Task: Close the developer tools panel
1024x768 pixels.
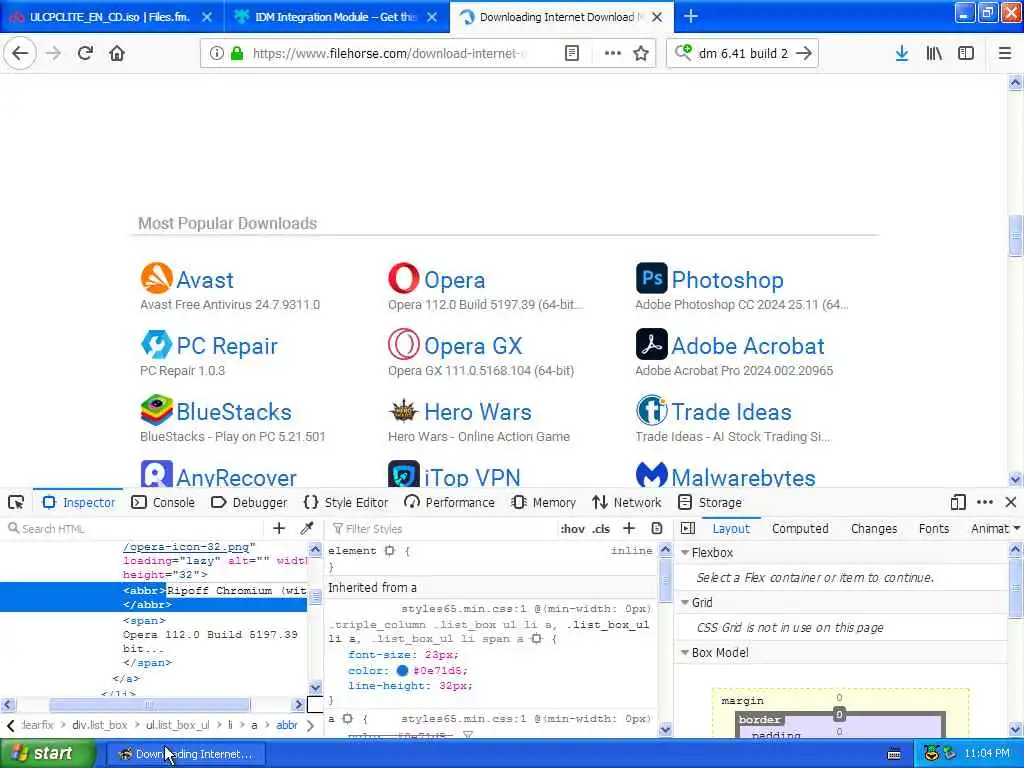Action: tap(1011, 502)
